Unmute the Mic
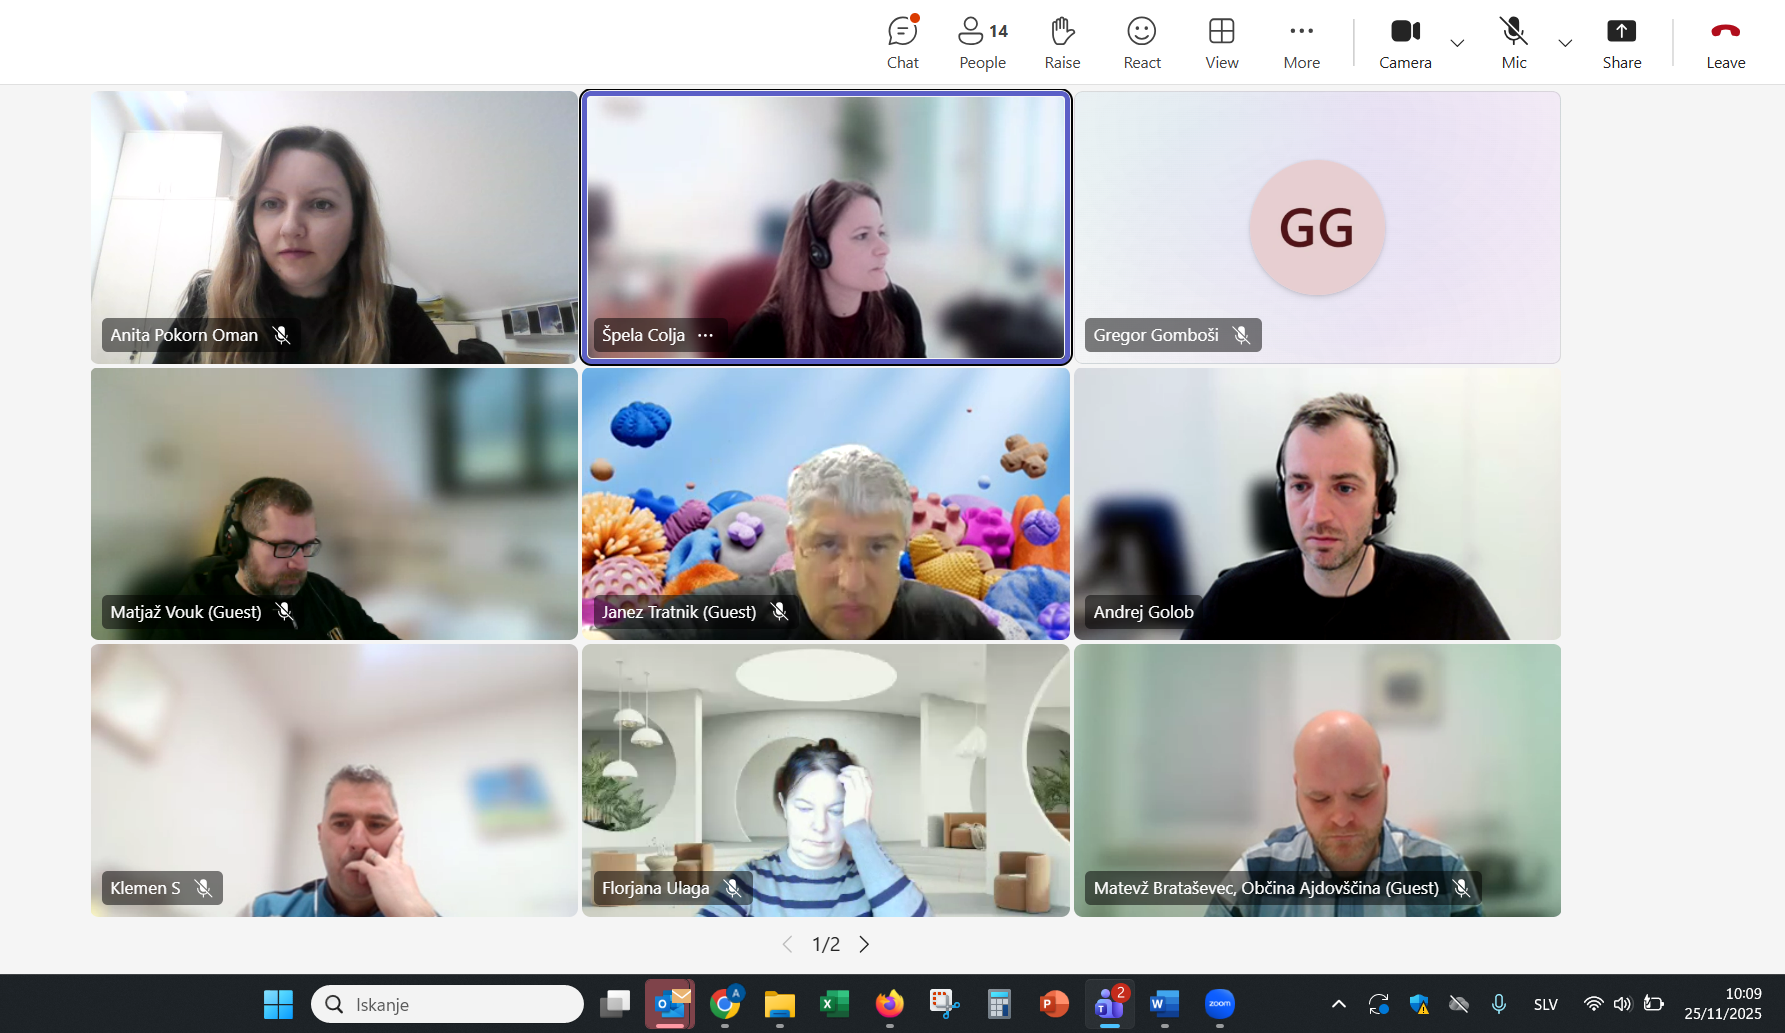Screen dimensions: 1785x1033 1513,43
